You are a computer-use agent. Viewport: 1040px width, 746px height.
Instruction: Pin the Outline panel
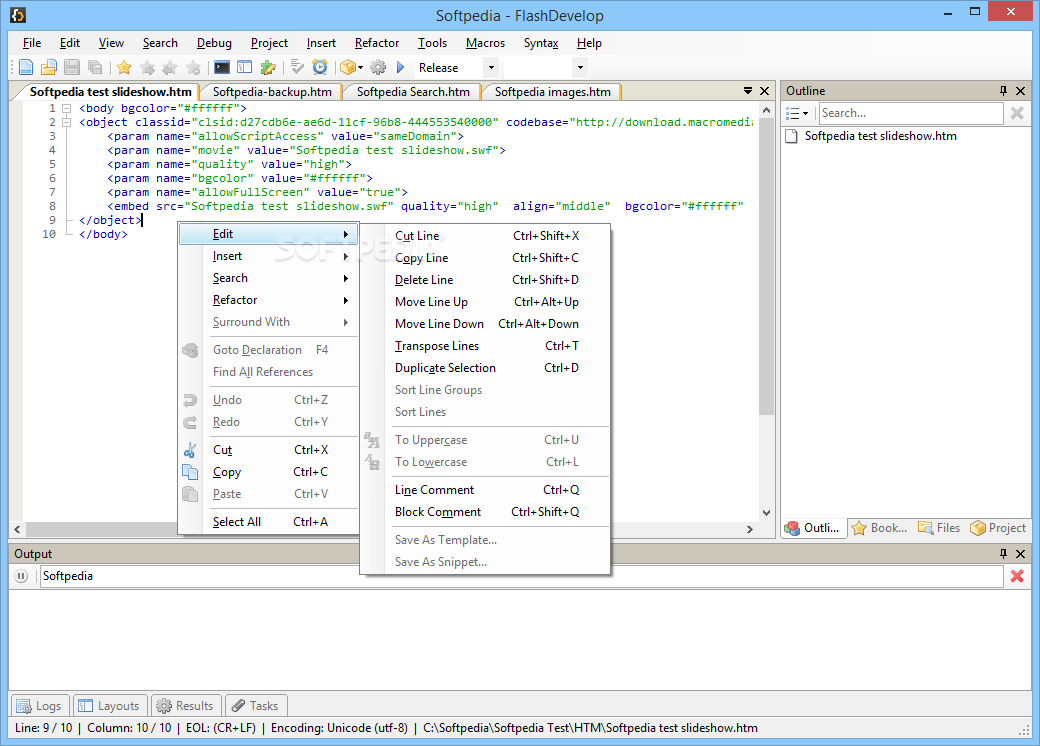(1003, 91)
